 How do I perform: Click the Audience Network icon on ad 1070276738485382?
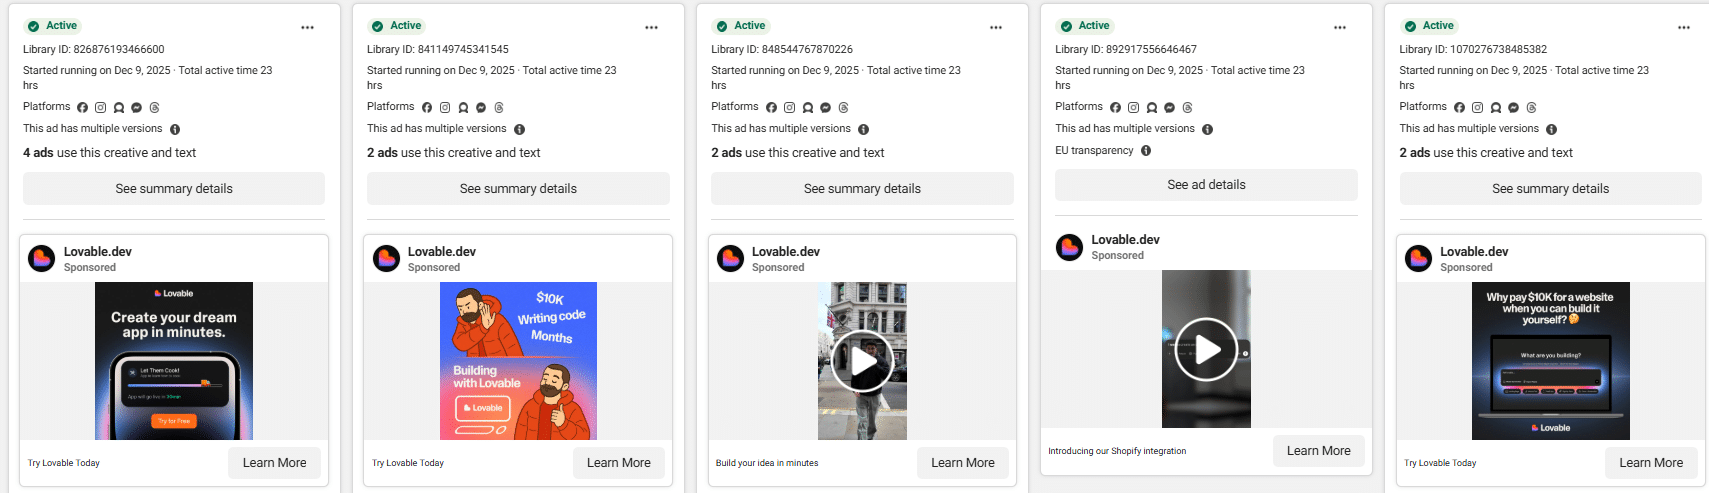tap(1495, 107)
